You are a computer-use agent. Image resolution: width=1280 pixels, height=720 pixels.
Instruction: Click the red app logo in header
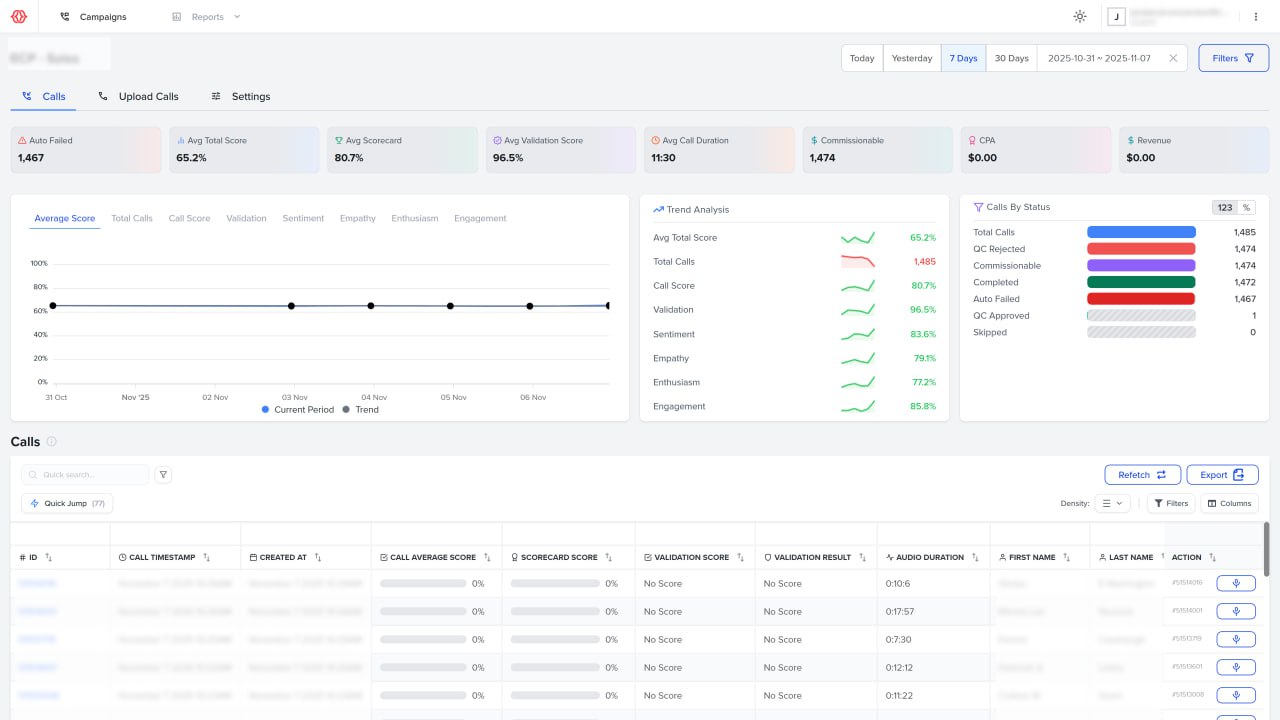17,16
